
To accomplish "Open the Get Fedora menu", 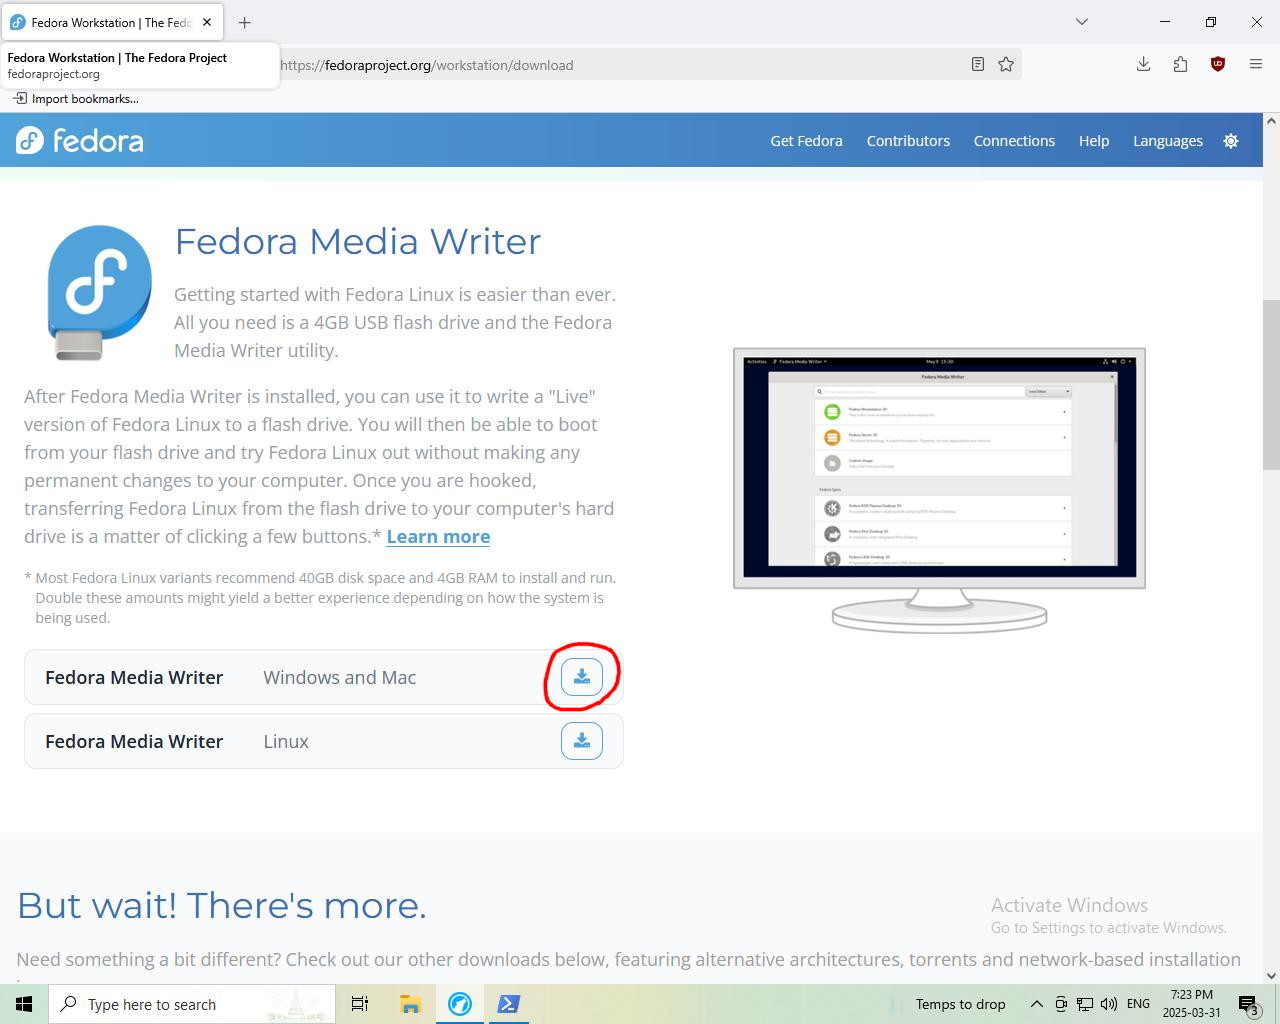I will pyautogui.click(x=806, y=141).
